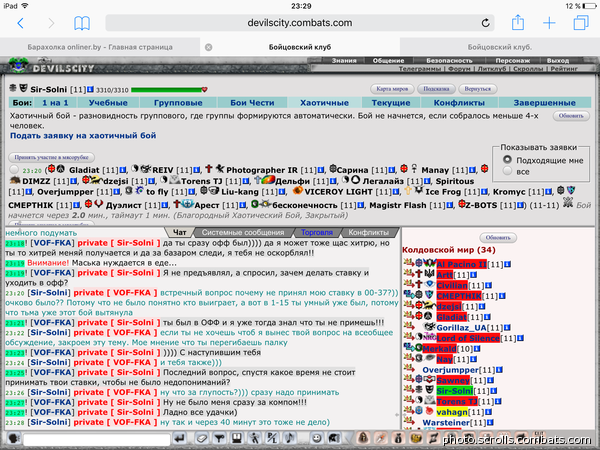Click the translit R/L icon in chat toolbar
The width and height of the screenshot is (600, 450).
(x=272, y=438)
